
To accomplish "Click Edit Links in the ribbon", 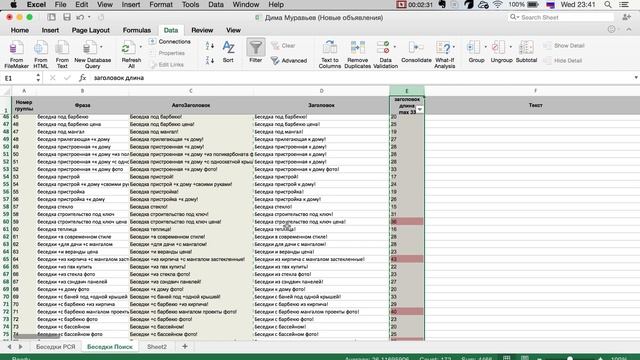I will pyautogui.click(x=167, y=64).
